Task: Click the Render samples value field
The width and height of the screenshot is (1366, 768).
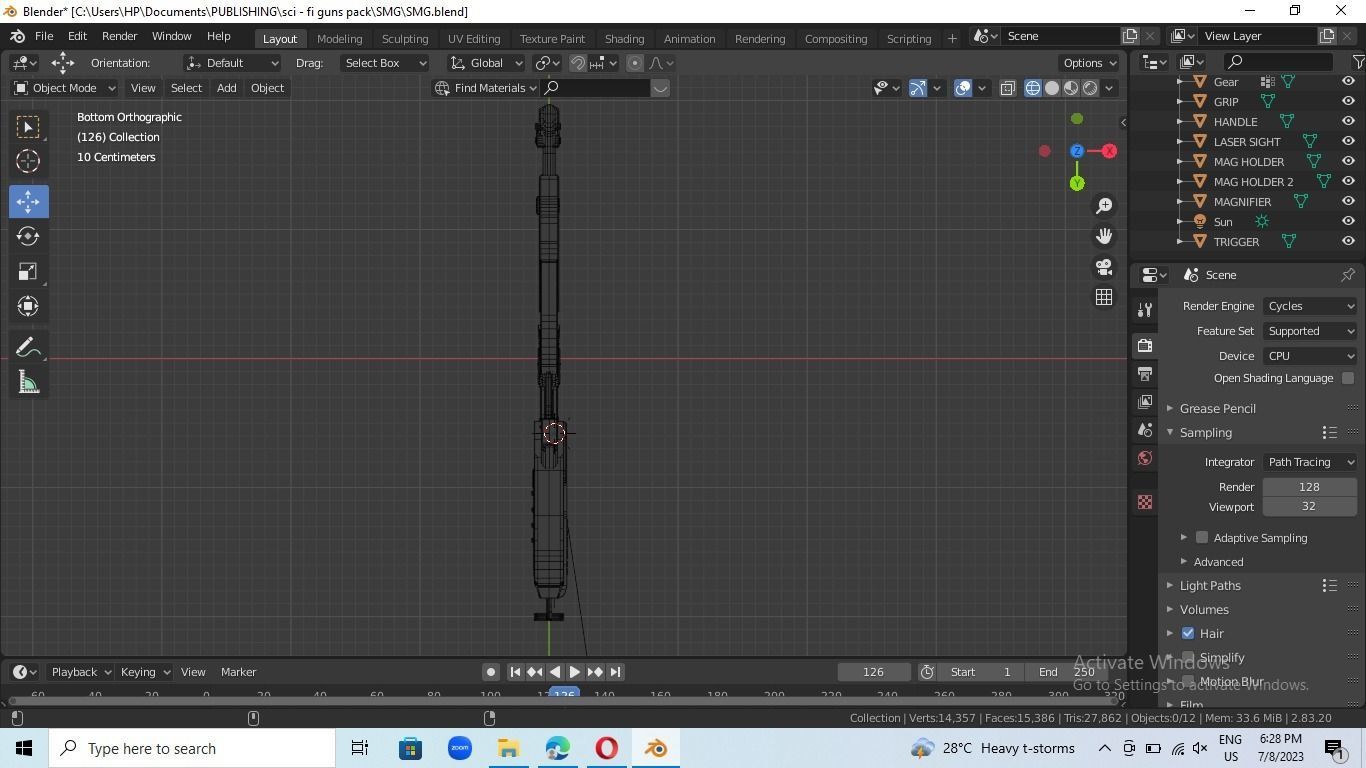Action: (x=1309, y=487)
